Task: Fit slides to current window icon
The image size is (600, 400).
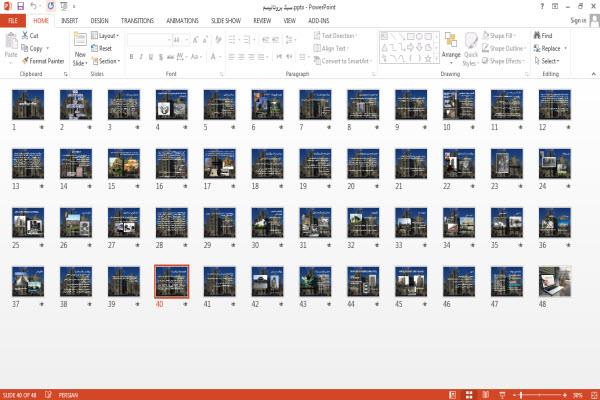Action: [x=594, y=395]
